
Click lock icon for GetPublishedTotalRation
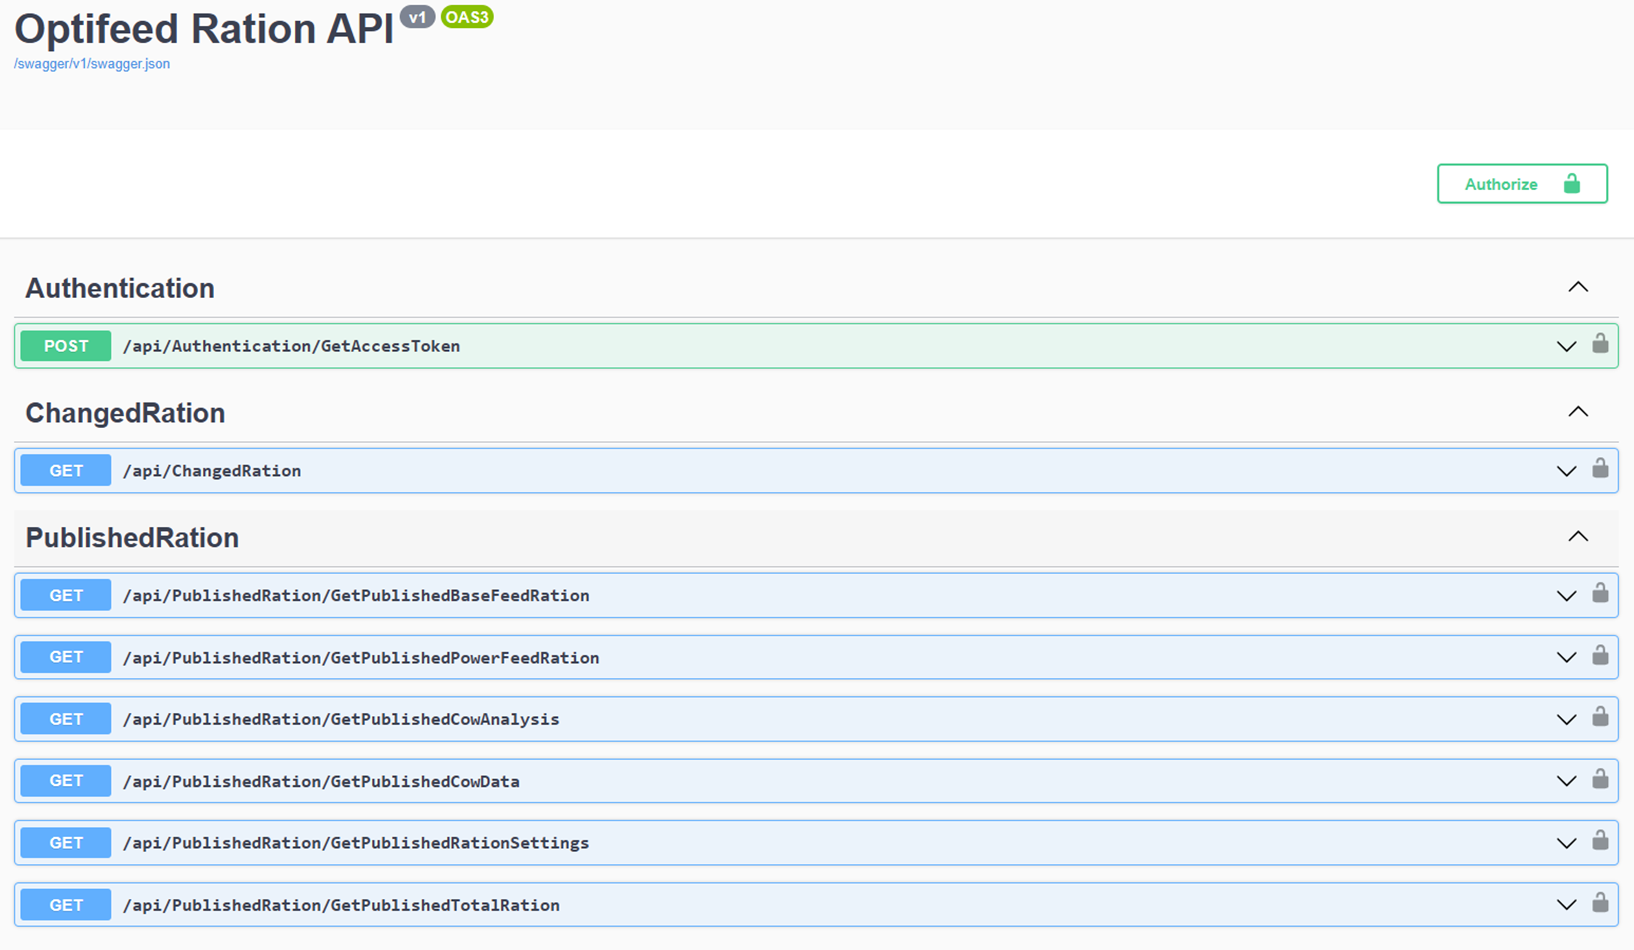click(x=1600, y=902)
